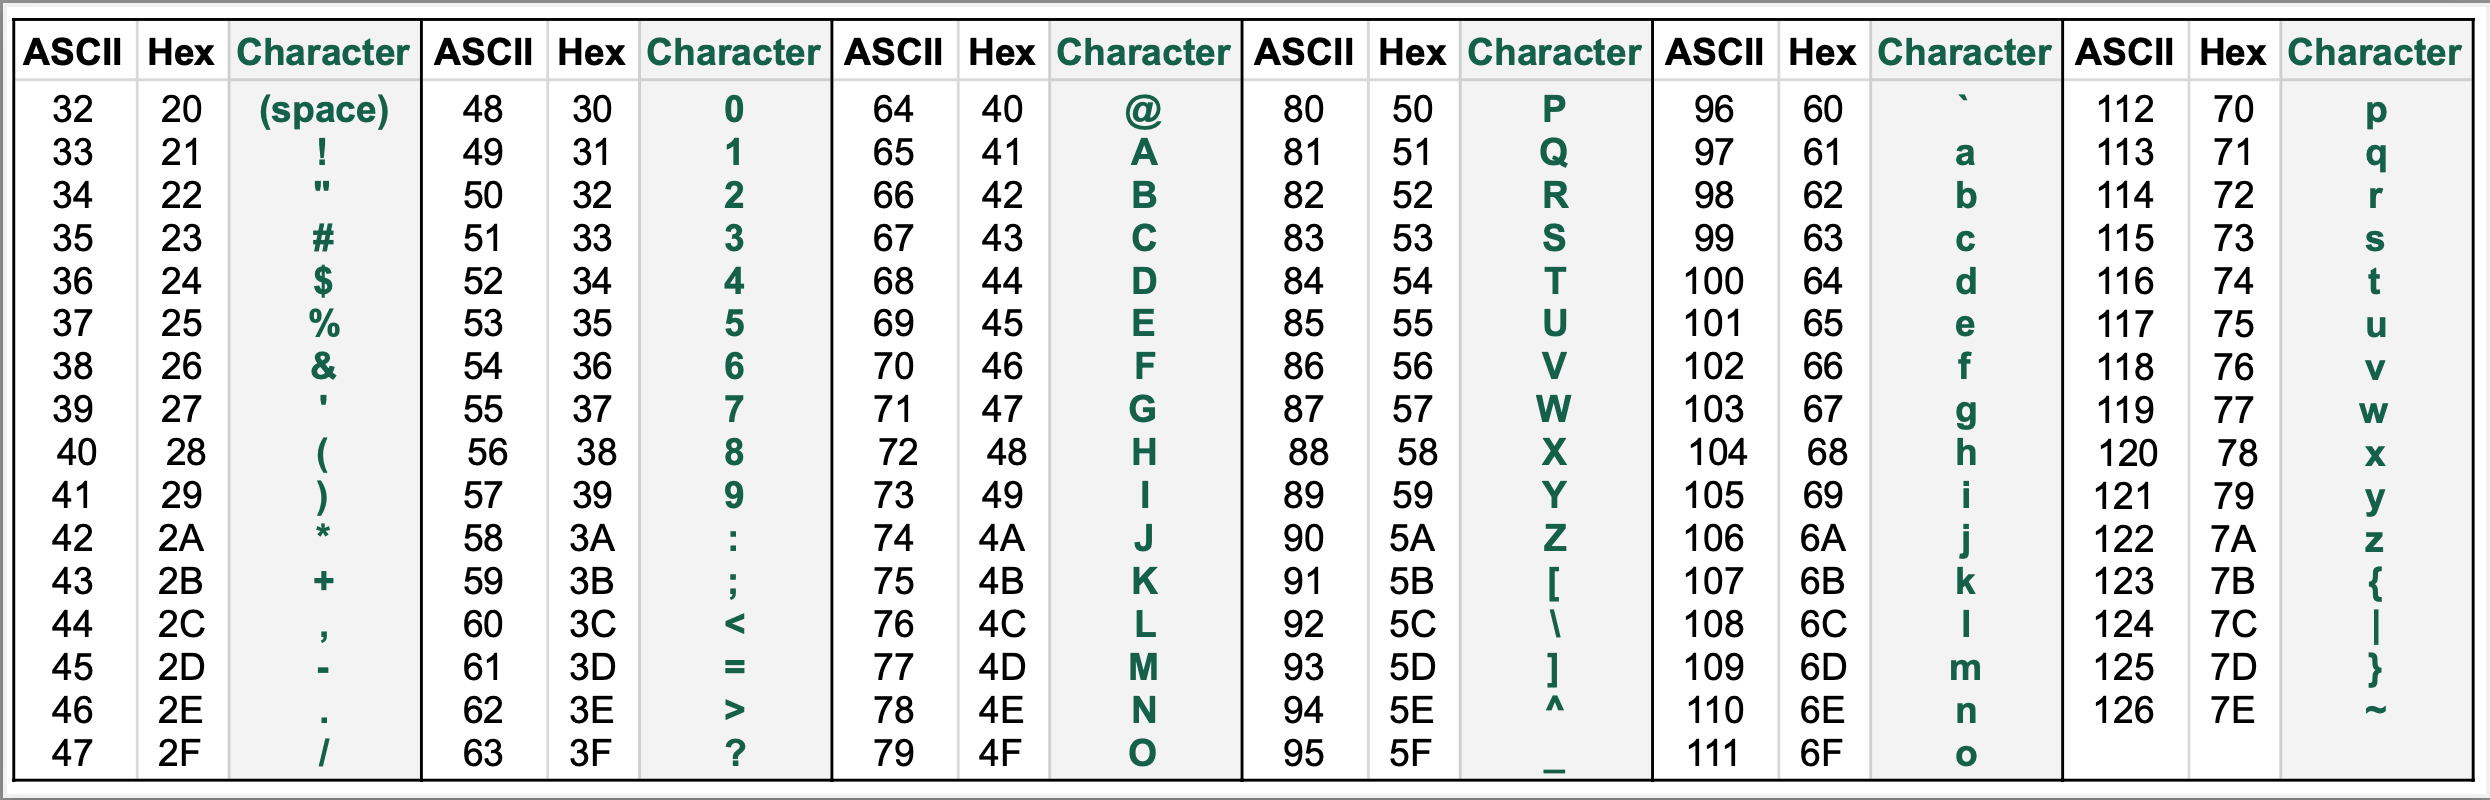Click hex value 4A cell

(1002, 539)
